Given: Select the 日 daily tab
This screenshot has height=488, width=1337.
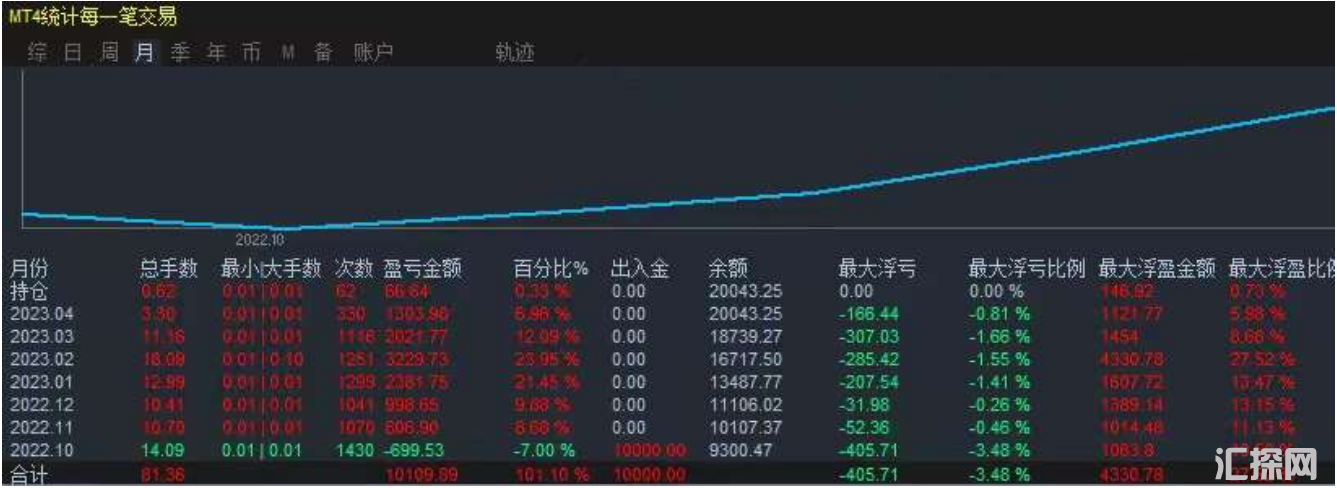Looking at the screenshot, I should point(73,53).
